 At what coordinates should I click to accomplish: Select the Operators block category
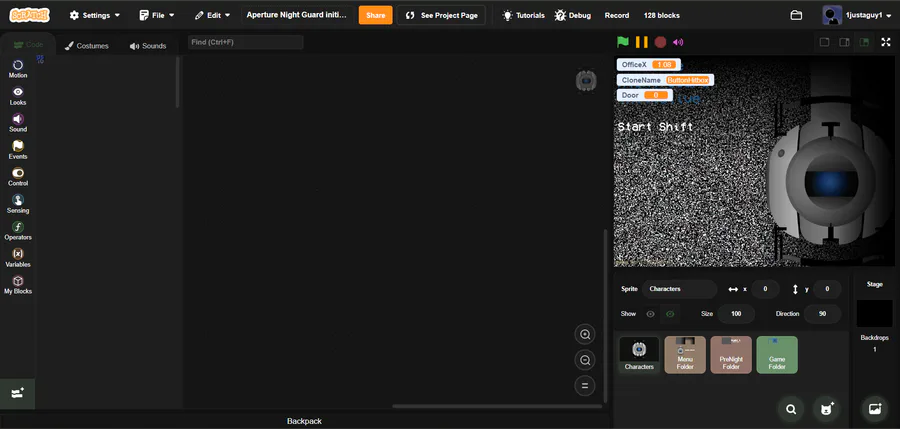tap(18, 231)
